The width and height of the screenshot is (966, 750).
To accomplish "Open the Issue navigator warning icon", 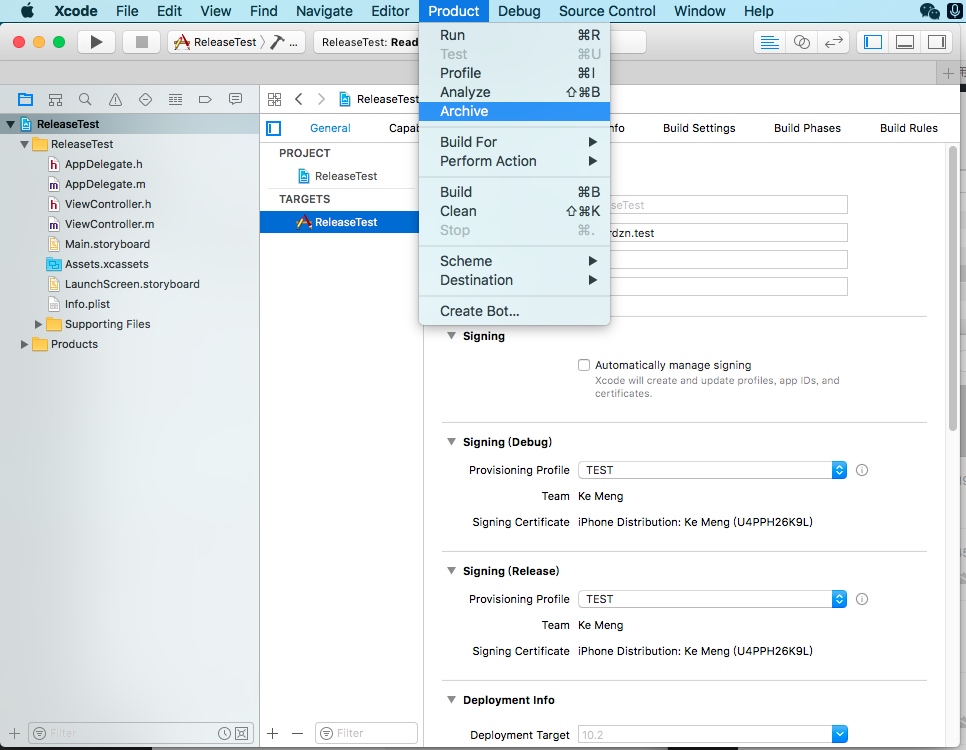I will pyautogui.click(x=115, y=99).
